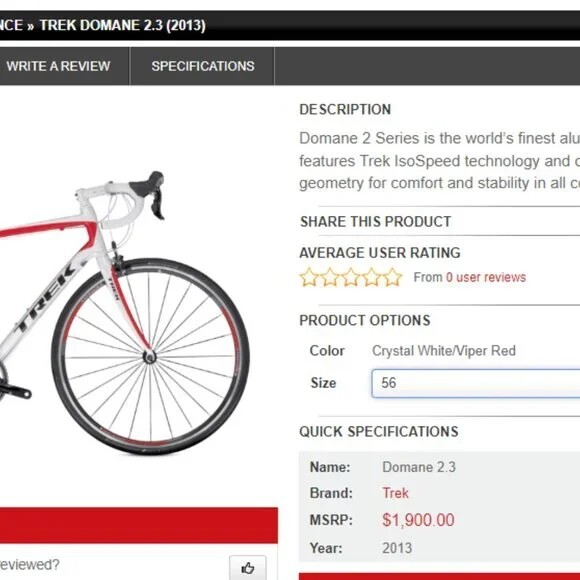The width and height of the screenshot is (580, 580).
Task: Select the second rating star
Action: tap(330, 277)
